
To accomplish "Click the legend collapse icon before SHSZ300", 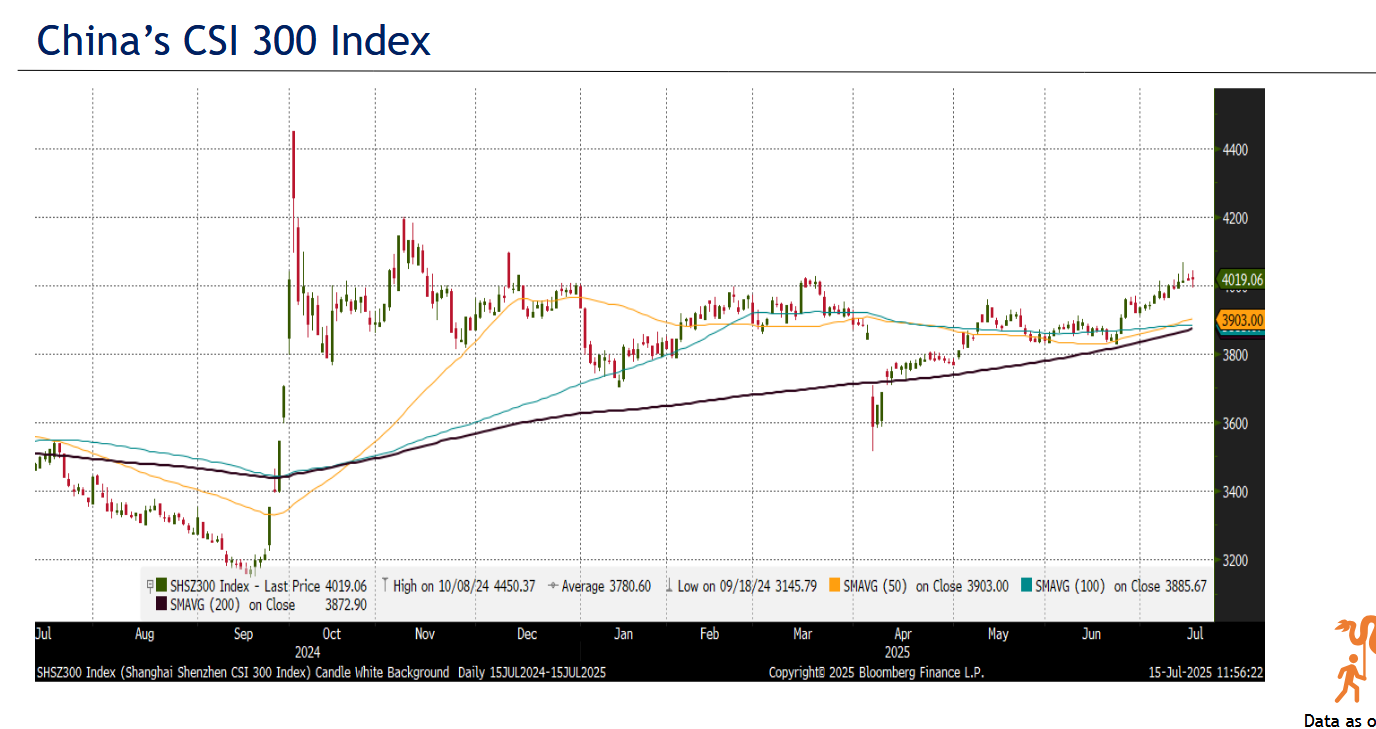I will pos(150,586).
